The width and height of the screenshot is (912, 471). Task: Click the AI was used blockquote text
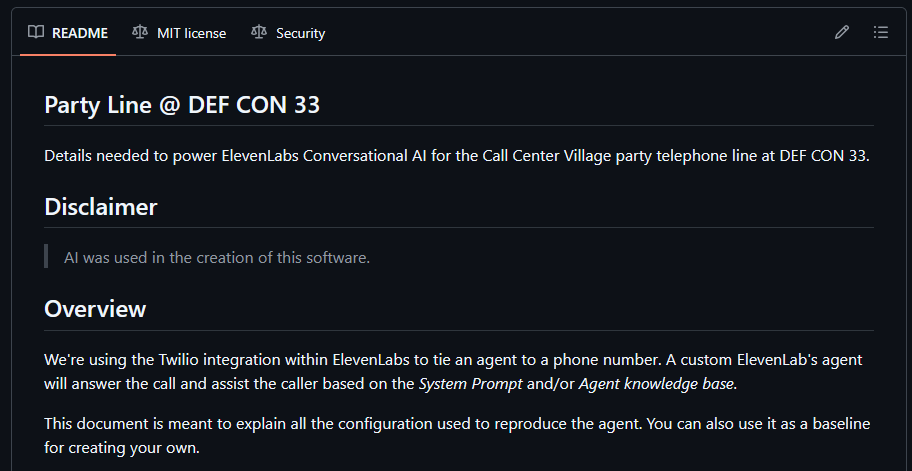click(217, 258)
